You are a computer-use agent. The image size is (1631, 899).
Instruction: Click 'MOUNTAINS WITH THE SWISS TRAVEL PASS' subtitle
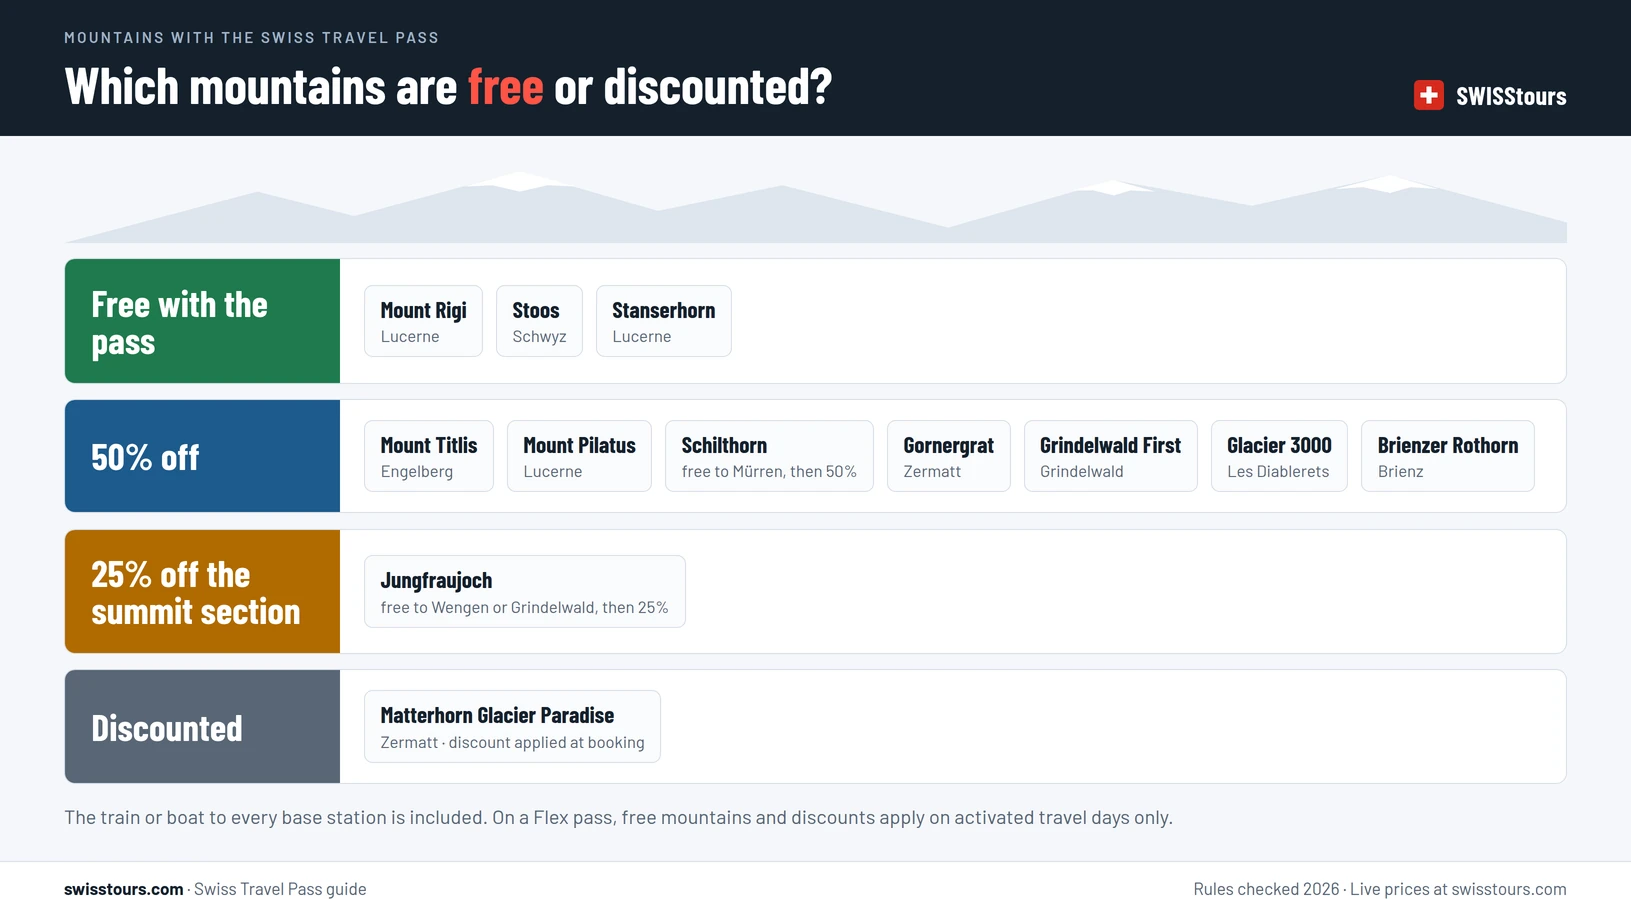click(x=252, y=38)
